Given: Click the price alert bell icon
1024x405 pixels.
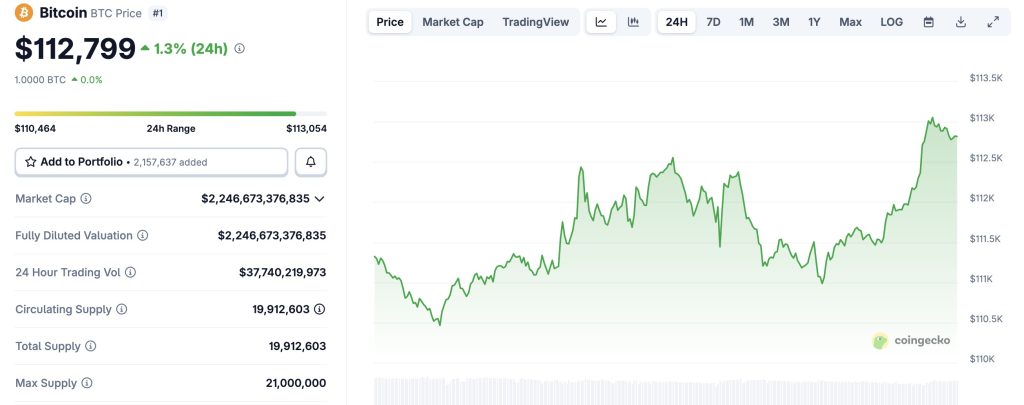Looking at the screenshot, I should [310, 161].
